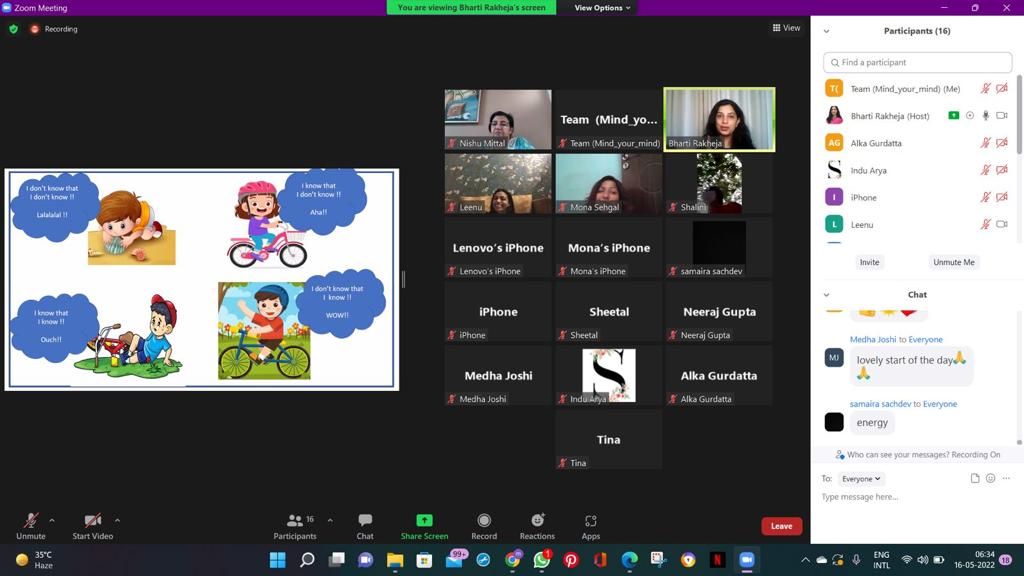Turn on camera with Start Video
Image resolution: width=1024 pixels, height=576 pixels.
[x=92, y=525]
